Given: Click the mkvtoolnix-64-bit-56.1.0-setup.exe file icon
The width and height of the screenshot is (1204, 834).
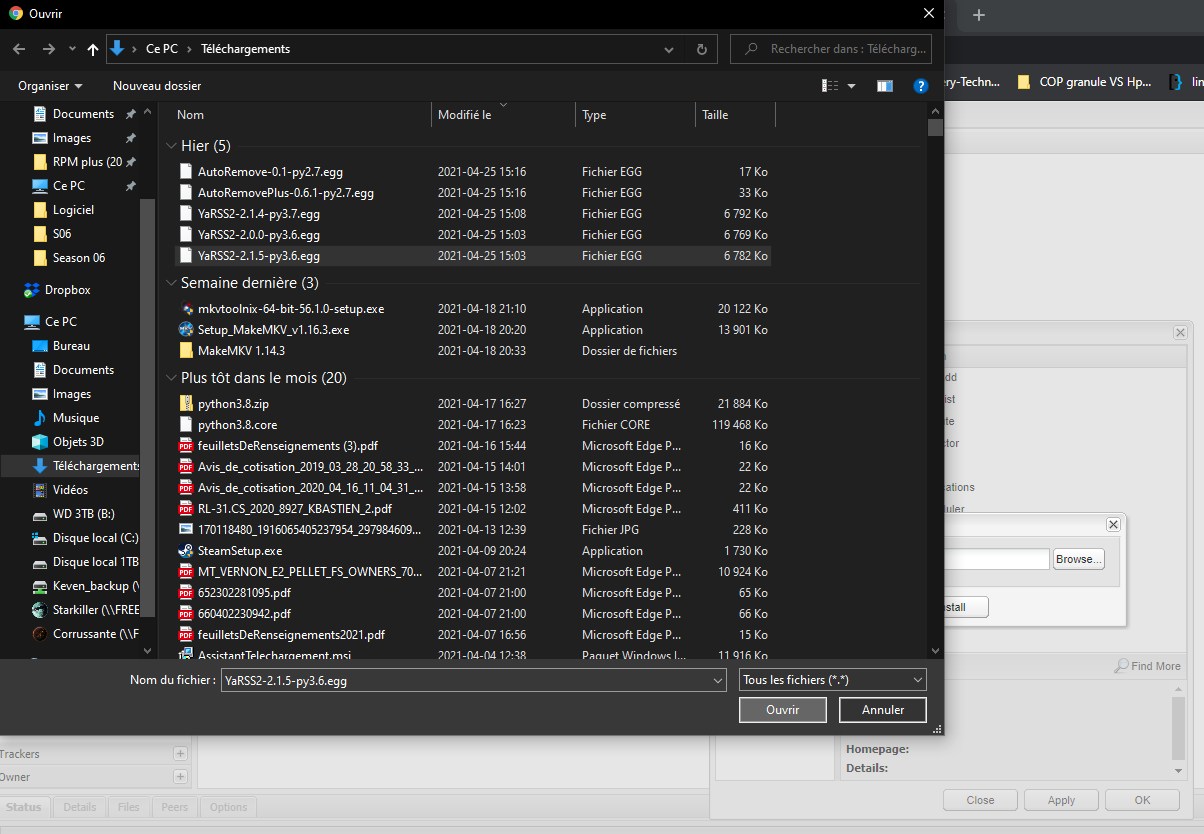Looking at the screenshot, I should pos(186,309).
